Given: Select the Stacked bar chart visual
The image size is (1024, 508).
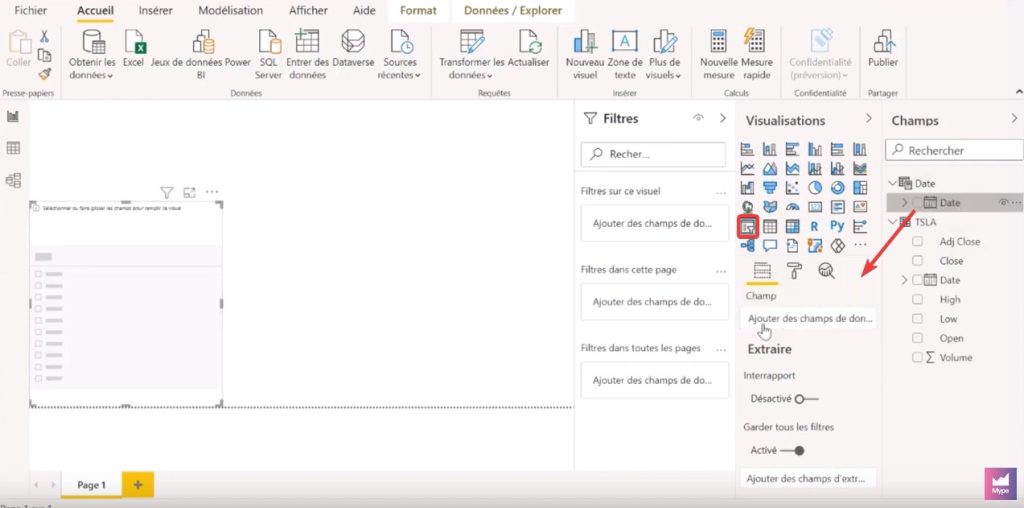Looking at the screenshot, I should click(x=748, y=150).
